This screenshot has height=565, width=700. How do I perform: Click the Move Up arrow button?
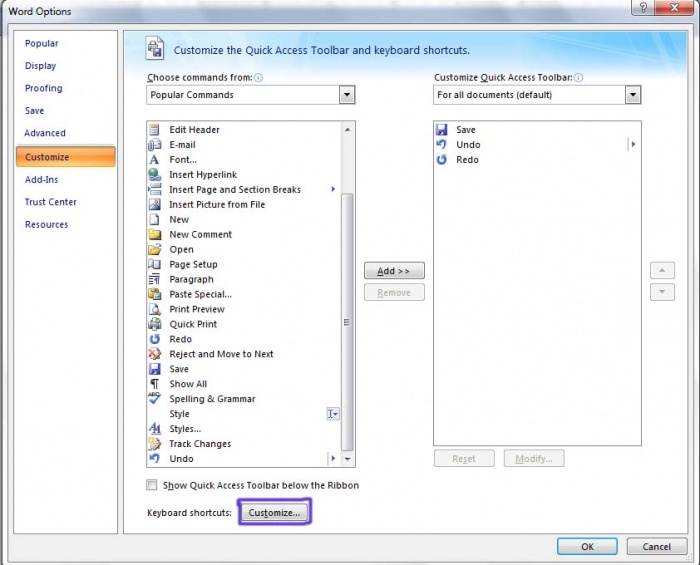(662, 270)
